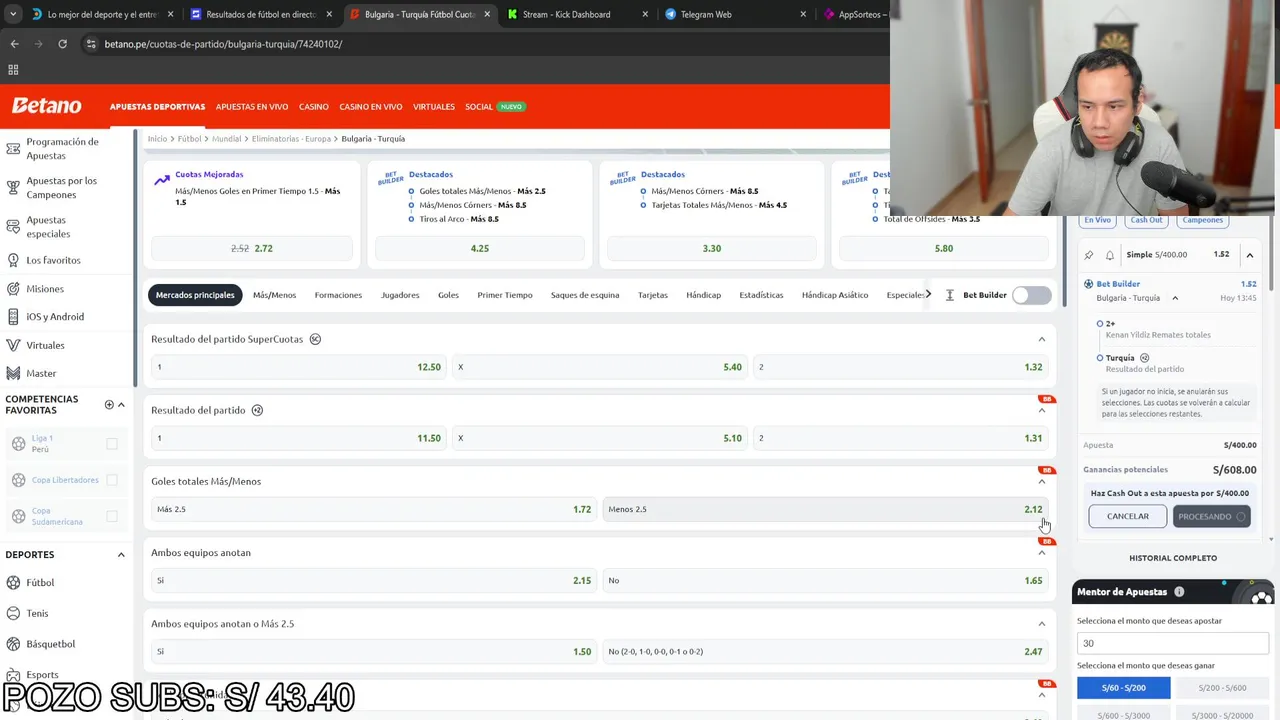1280x720 pixels.
Task: Open the Casino menu item
Action: pos(313,107)
